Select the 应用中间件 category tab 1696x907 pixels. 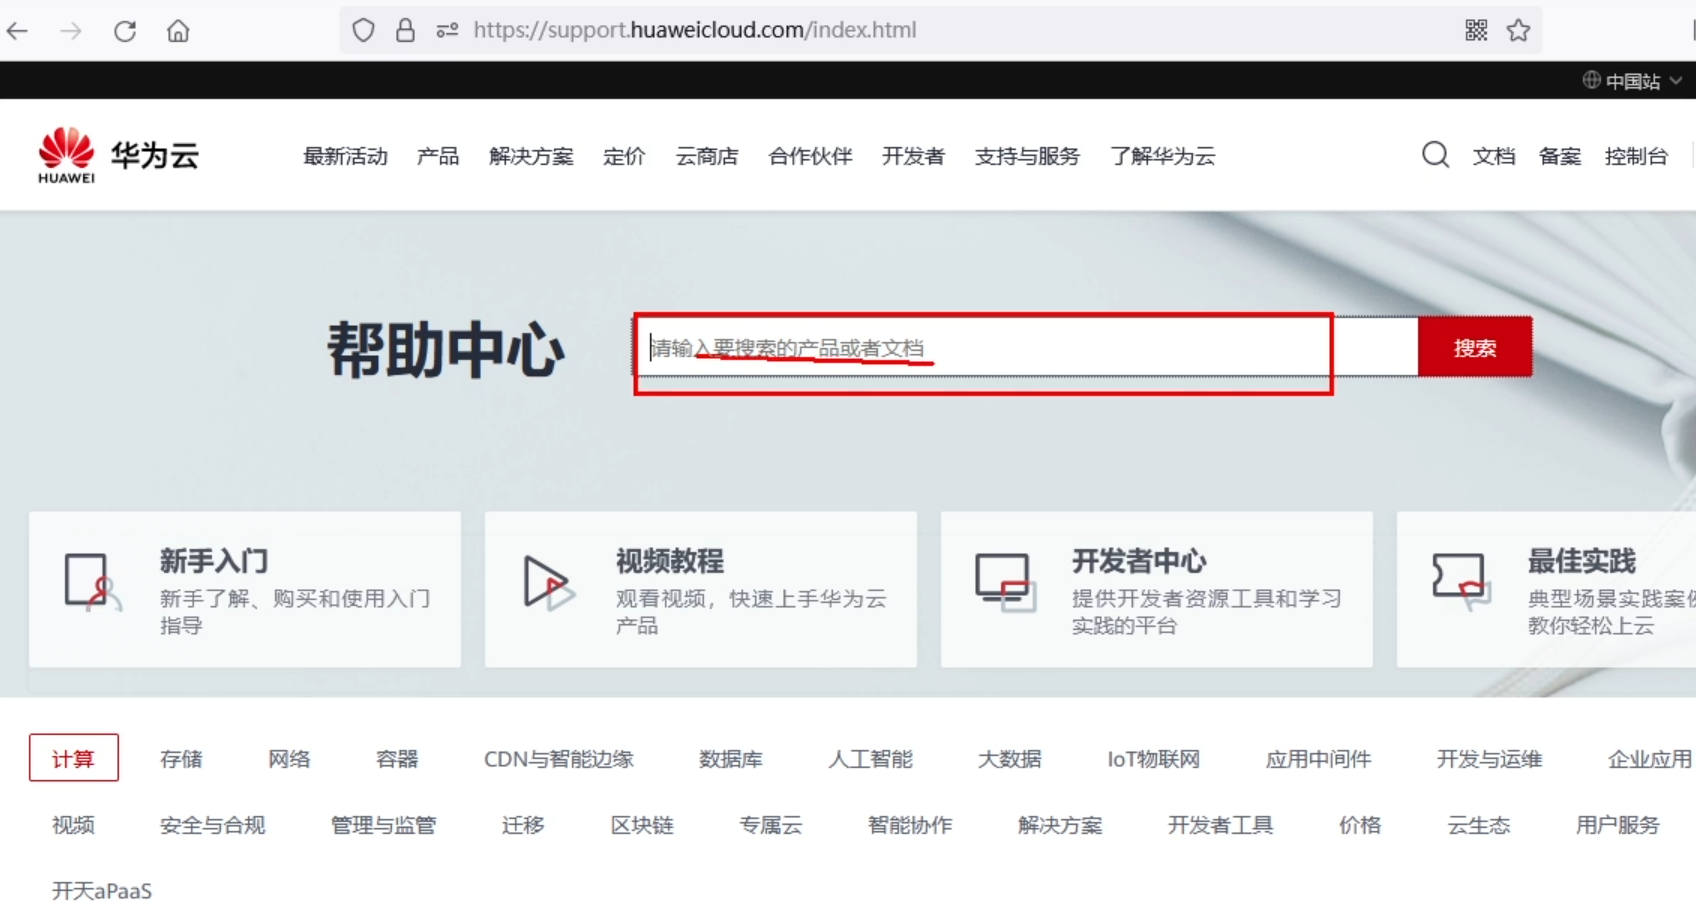tap(1318, 759)
